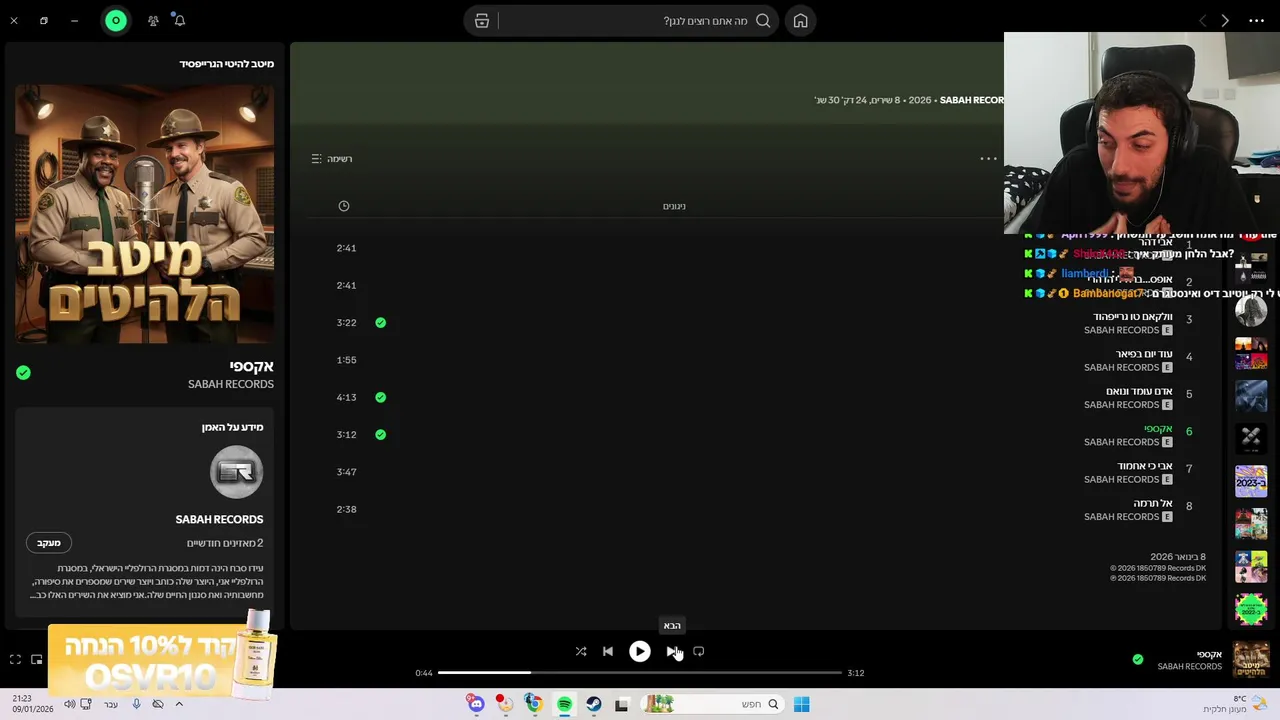This screenshot has height=720, width=1280.
Task: Click now-playing bar album thumbnail
Action: (1251, 660)
